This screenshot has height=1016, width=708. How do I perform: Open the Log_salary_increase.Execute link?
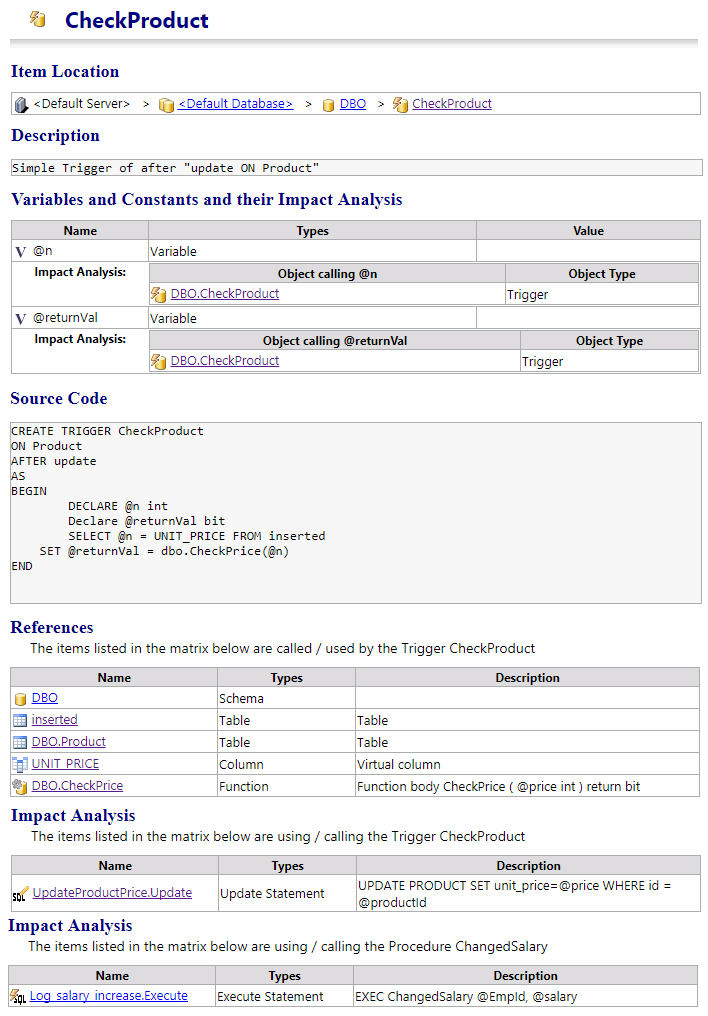point(108,996)
